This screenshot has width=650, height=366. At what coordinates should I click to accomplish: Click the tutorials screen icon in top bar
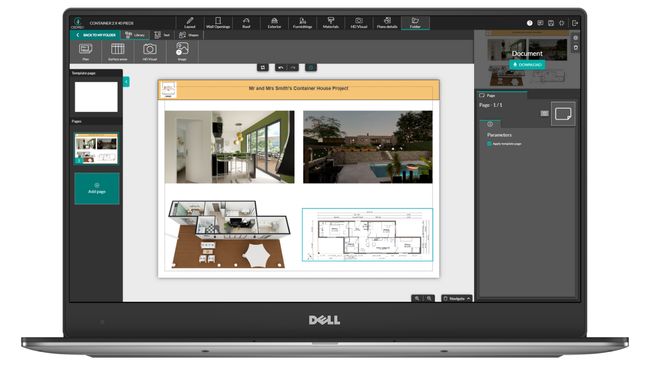pyautogui.click(x=540, y=23)
